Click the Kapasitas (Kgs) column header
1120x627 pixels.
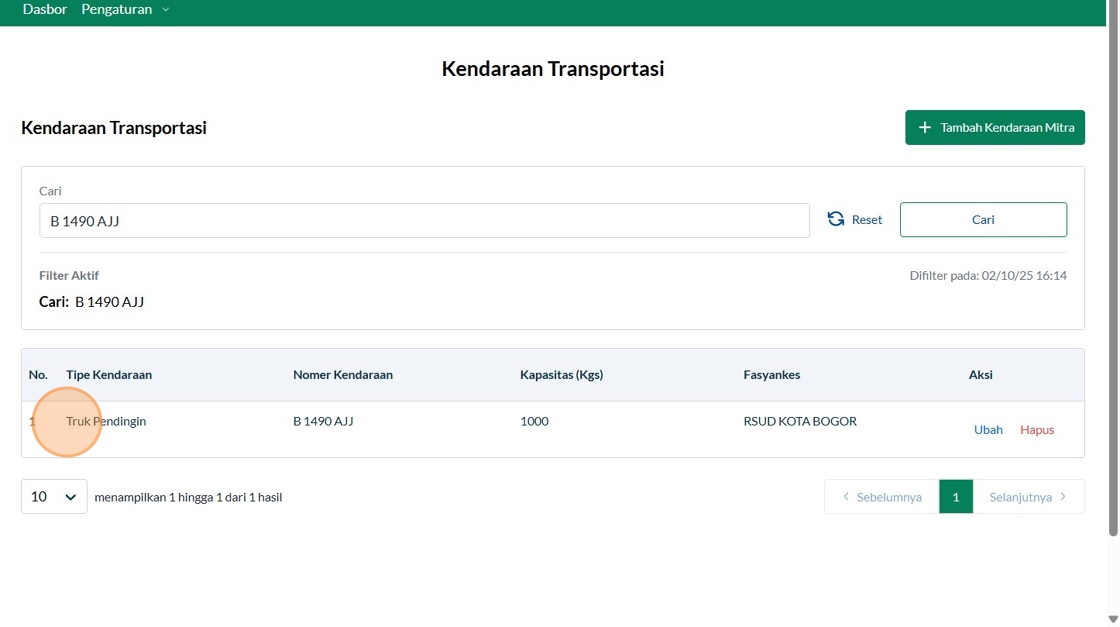[x=561, y=374]
